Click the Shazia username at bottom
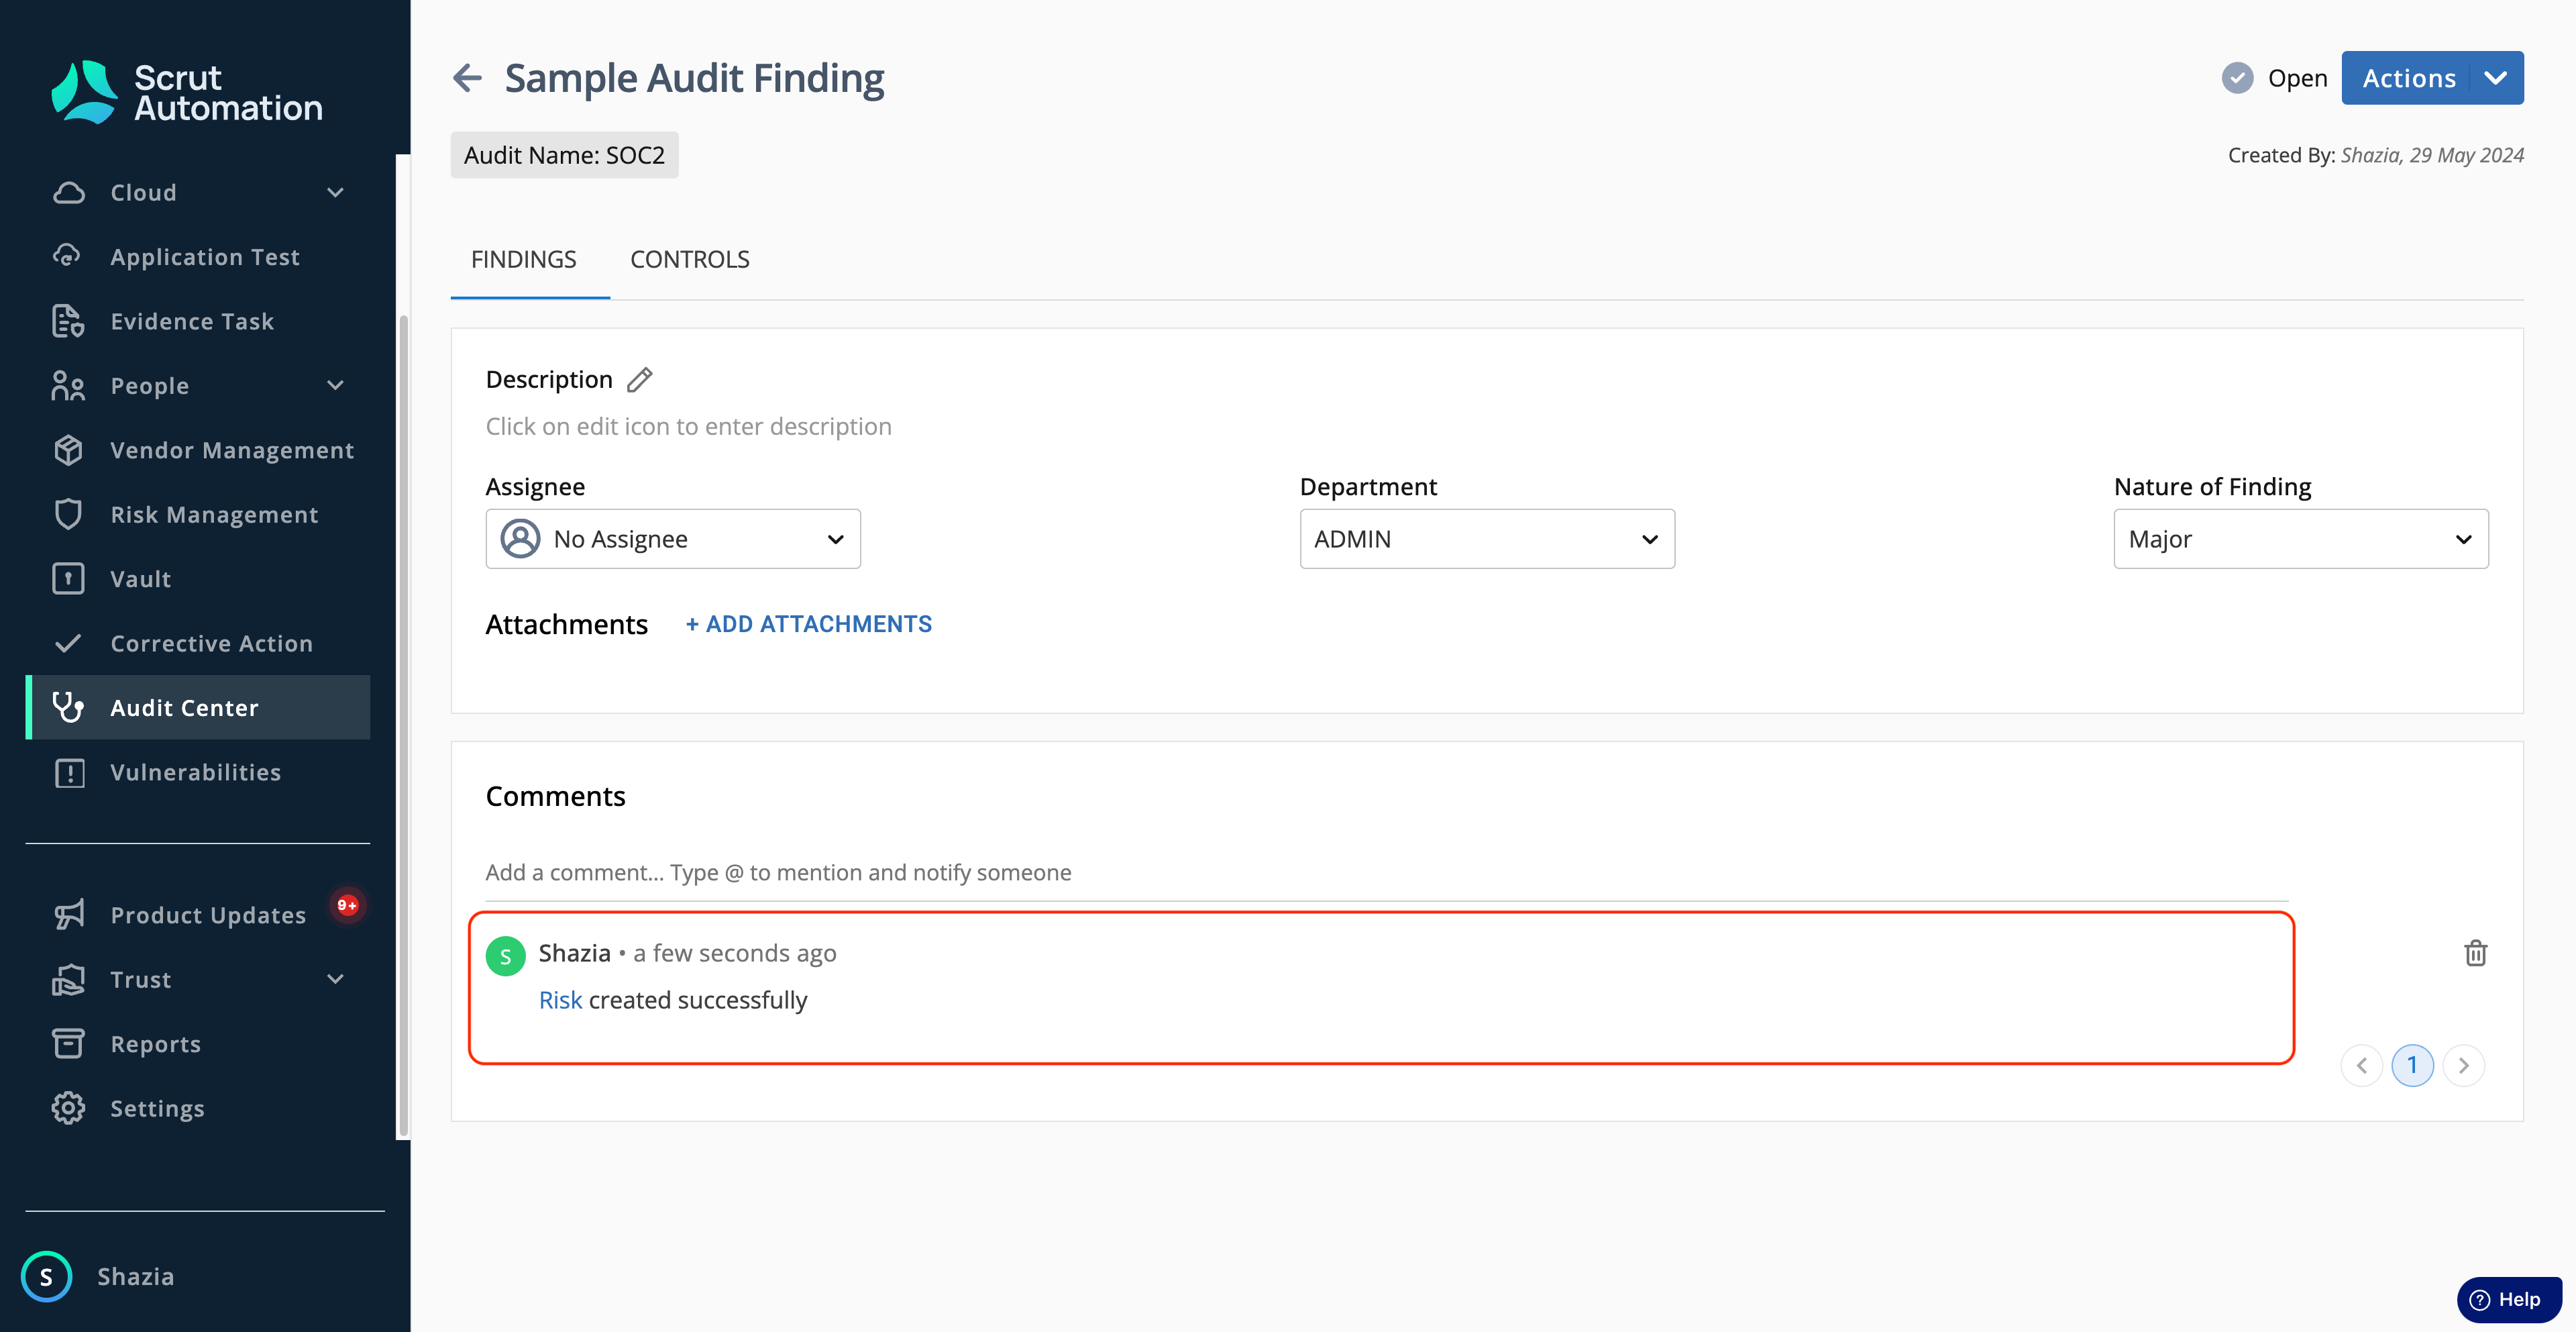 136,1277
